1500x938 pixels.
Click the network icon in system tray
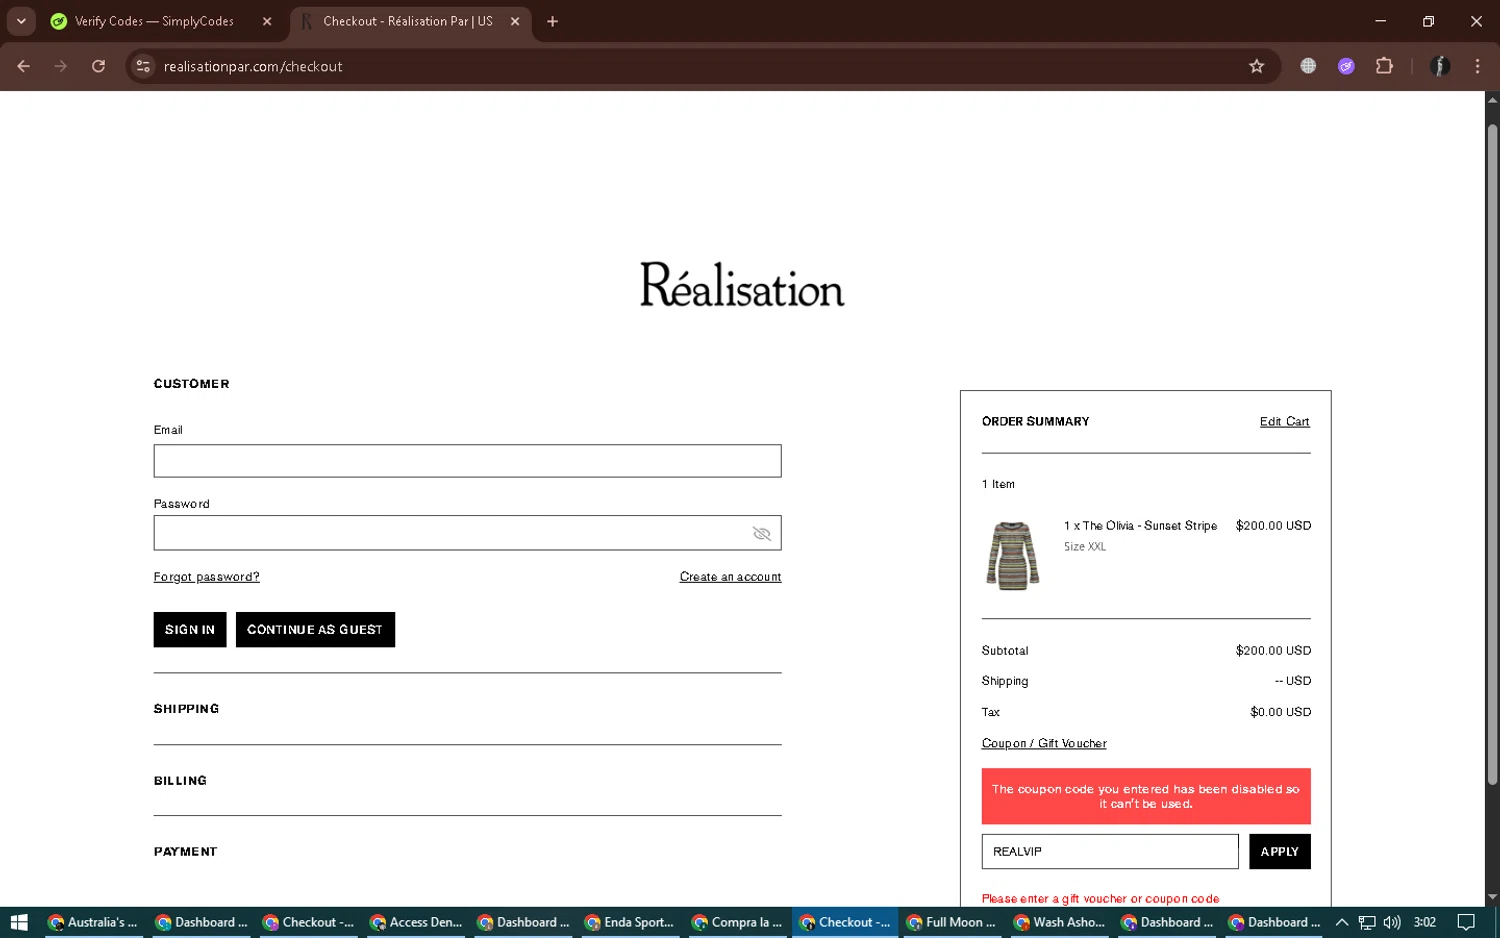pyautogui.click(x=1367, y=922)
